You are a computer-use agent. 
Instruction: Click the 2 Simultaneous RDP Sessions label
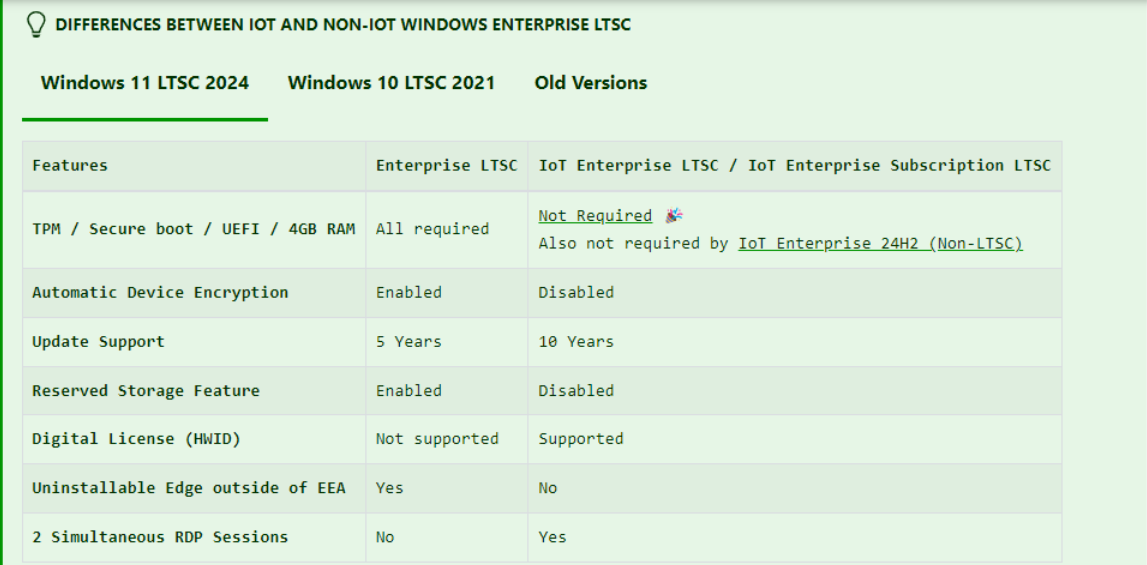[160, 536]
